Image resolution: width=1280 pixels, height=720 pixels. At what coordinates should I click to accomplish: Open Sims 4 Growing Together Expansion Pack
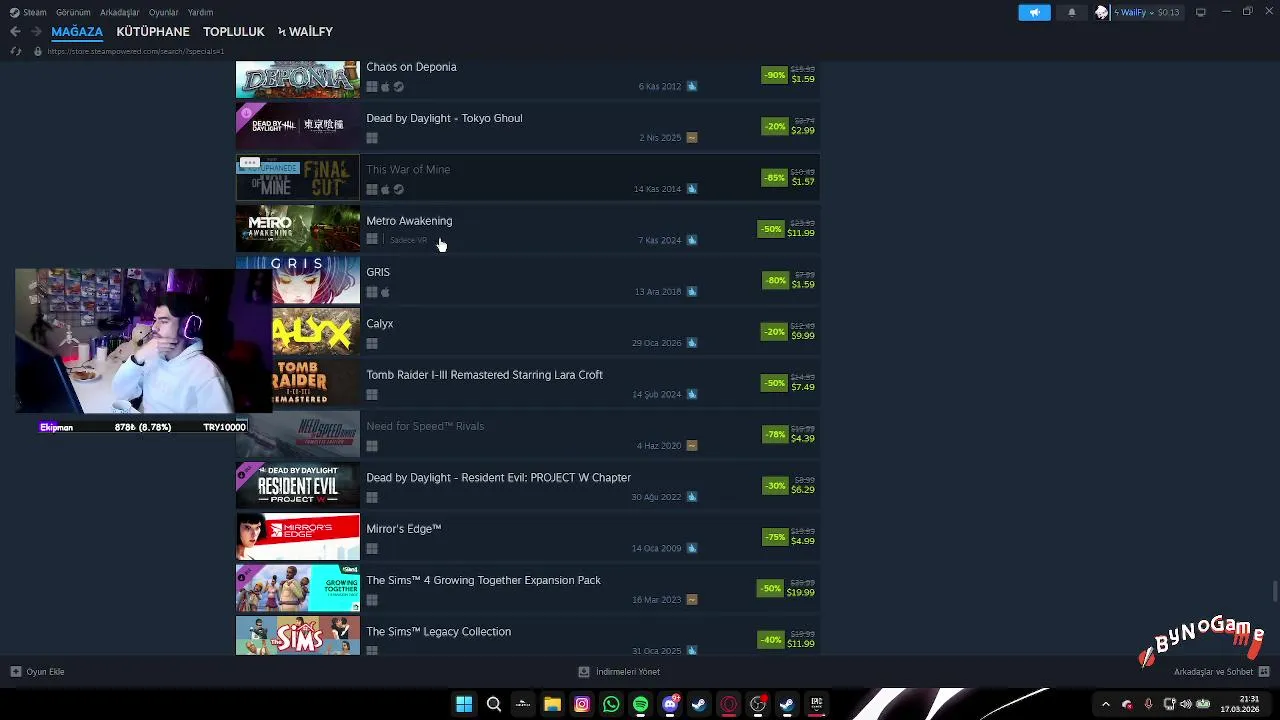[528, 588]
